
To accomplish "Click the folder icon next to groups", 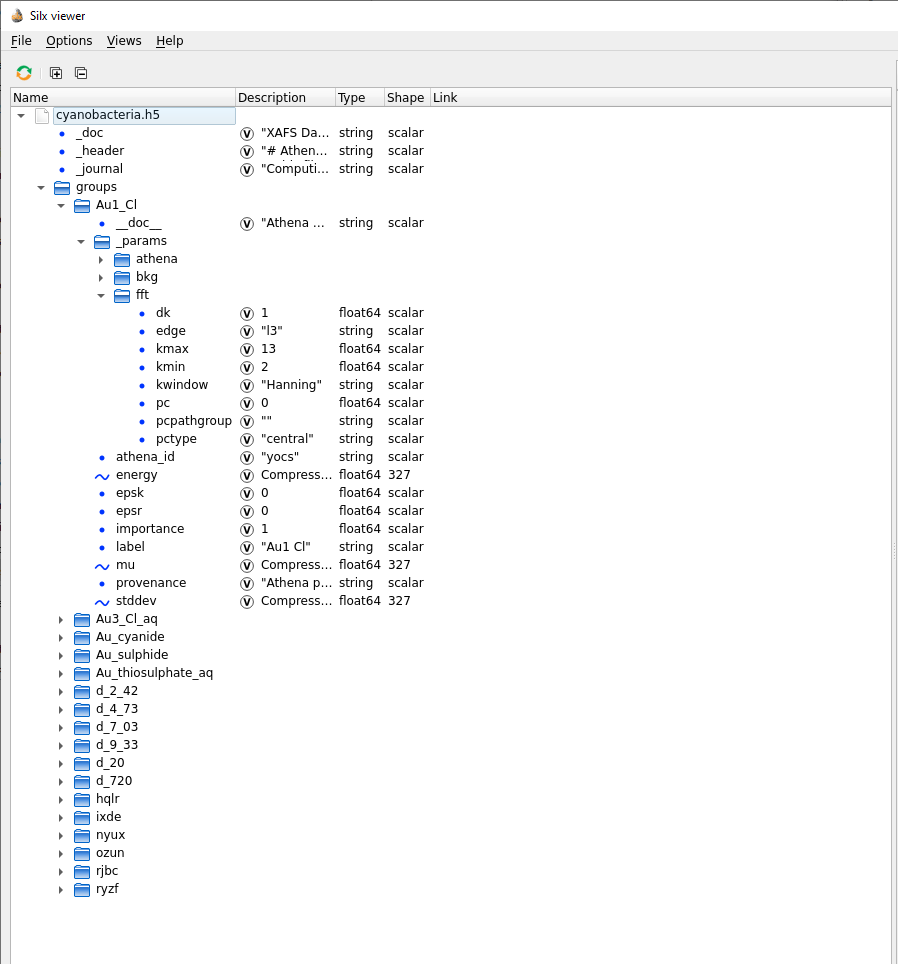I will click(x=61, y=187).
